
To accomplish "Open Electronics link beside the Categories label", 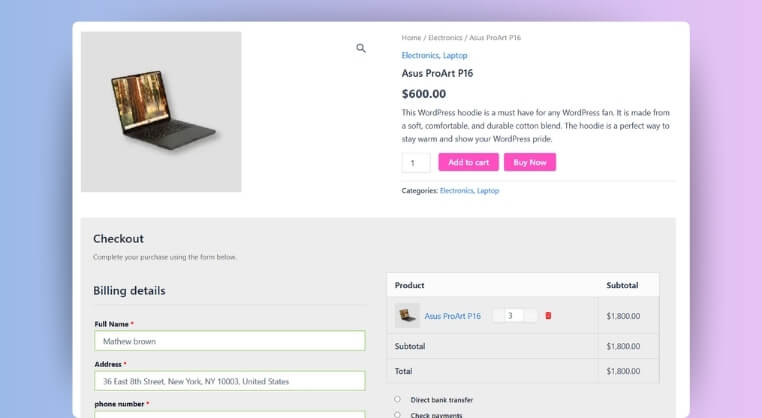I will 456,191.
